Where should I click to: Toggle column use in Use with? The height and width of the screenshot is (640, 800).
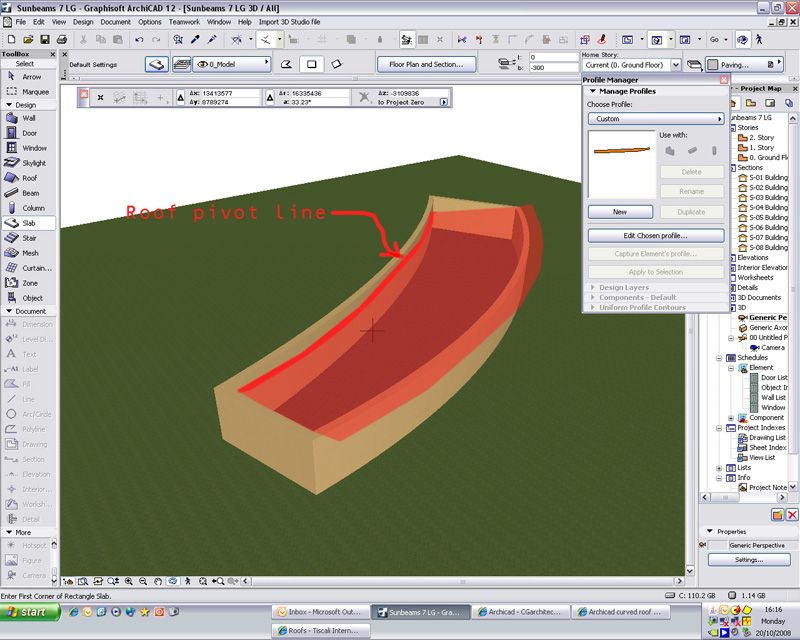714,151
